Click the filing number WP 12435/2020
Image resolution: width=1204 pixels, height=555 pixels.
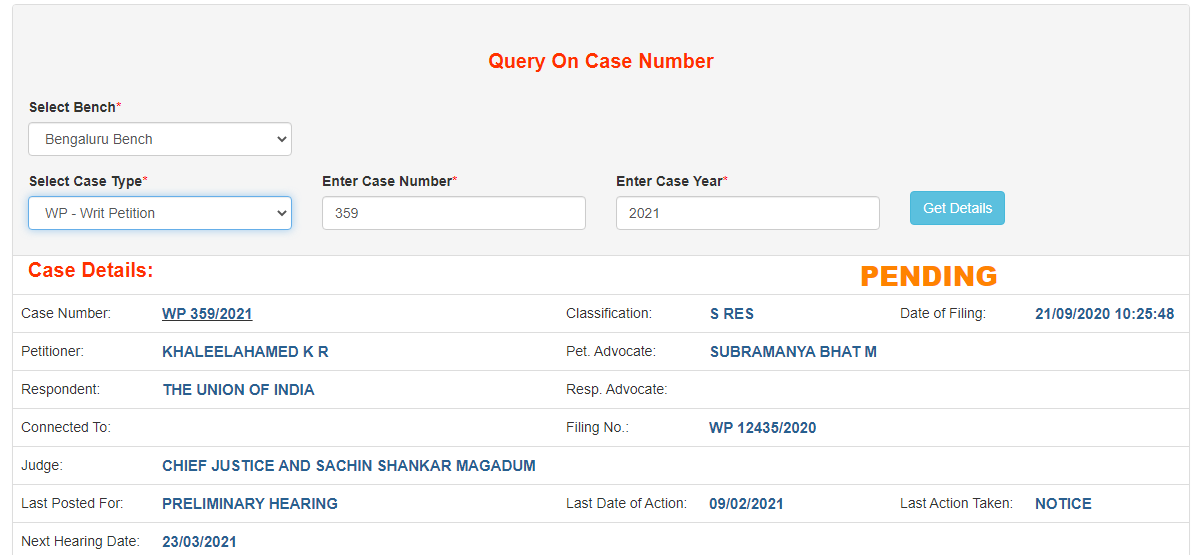point(762,428)
